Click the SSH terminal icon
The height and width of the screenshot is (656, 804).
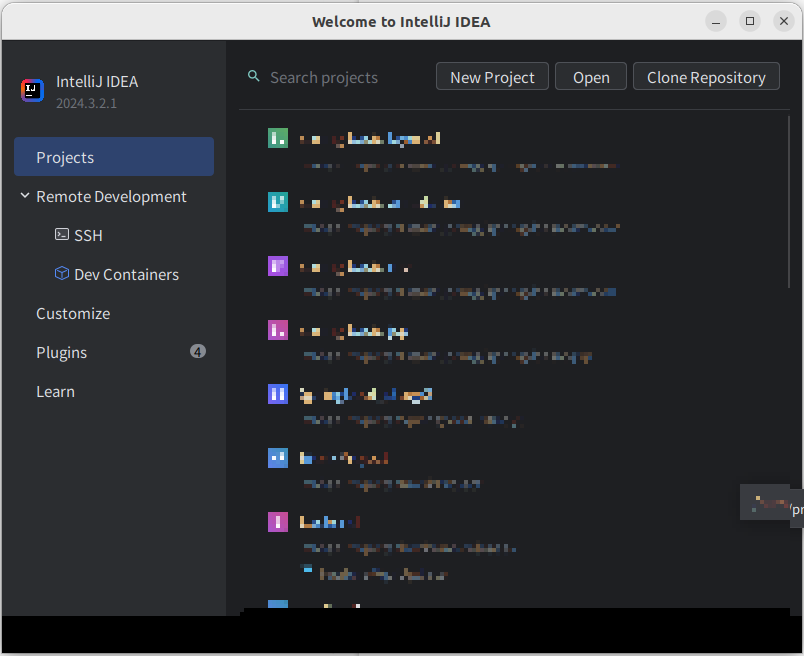pos(62,234)
